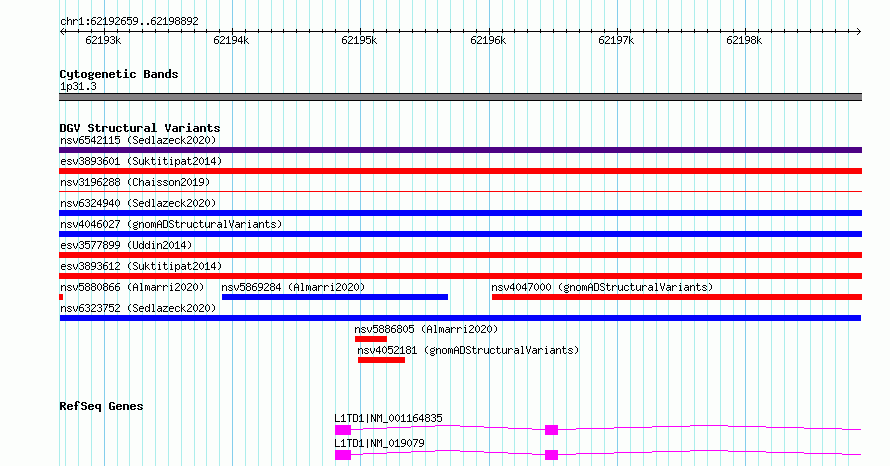Viewport: 890px width, 466px height.
Task: Click the nsv6542115 (Sedlazeck2020) variant label
Action: [x=138, y=140]
